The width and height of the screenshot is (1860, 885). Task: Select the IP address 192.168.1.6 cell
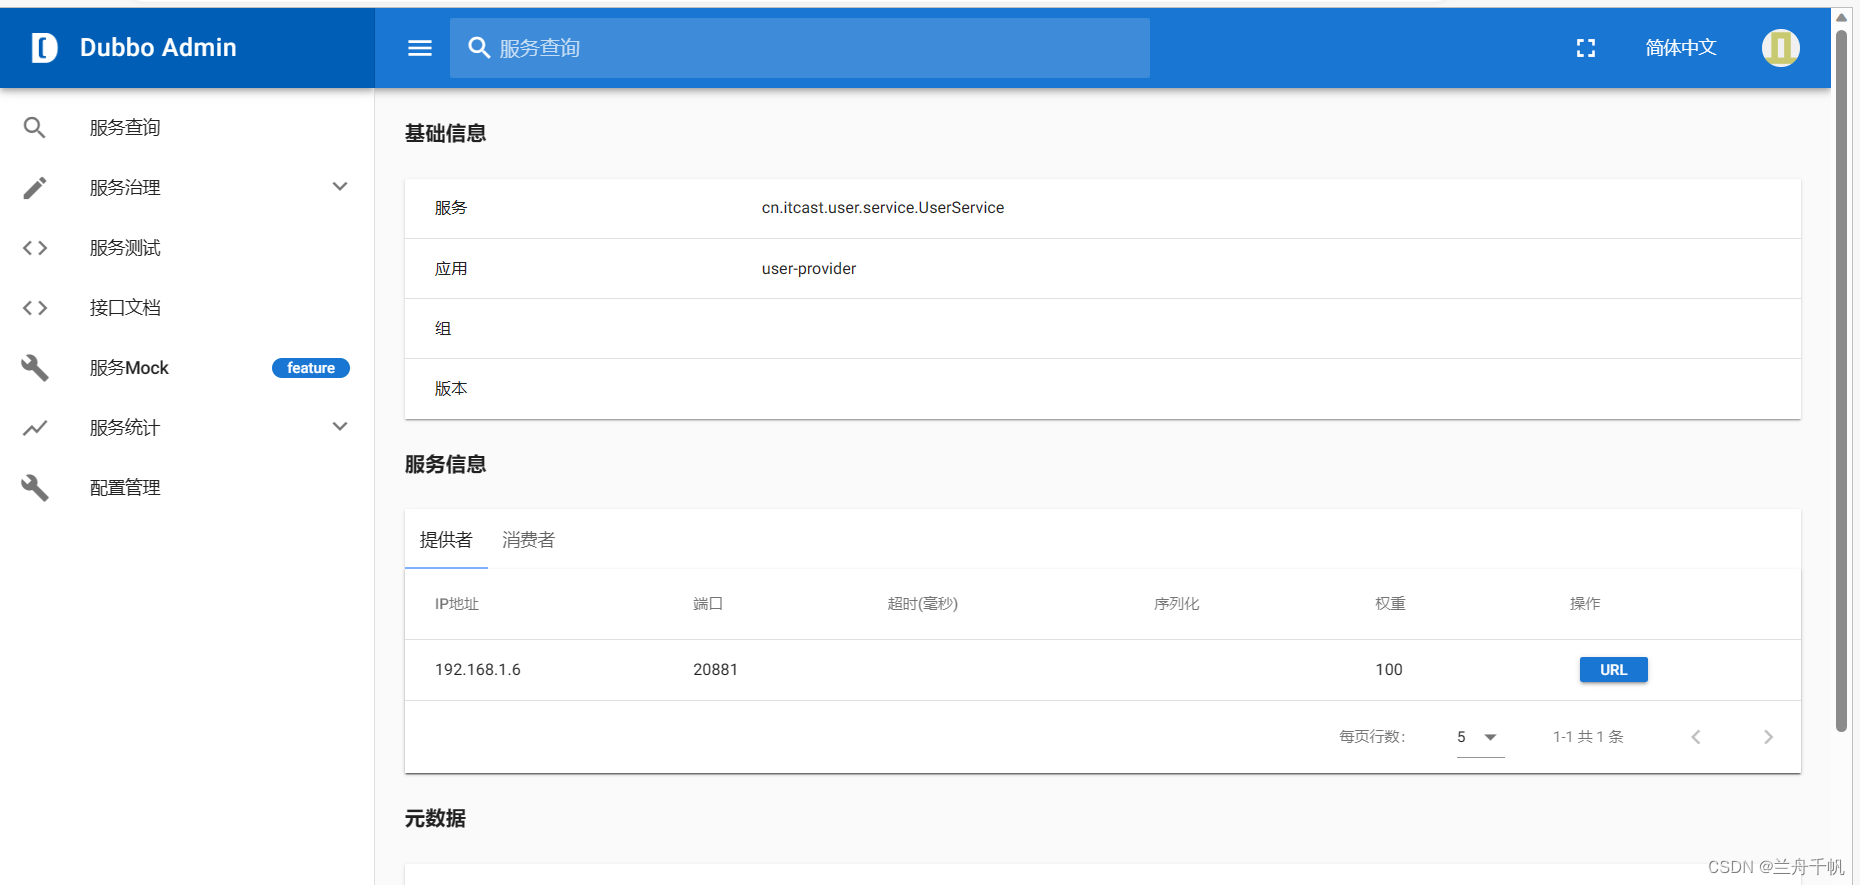click(478, 670)
